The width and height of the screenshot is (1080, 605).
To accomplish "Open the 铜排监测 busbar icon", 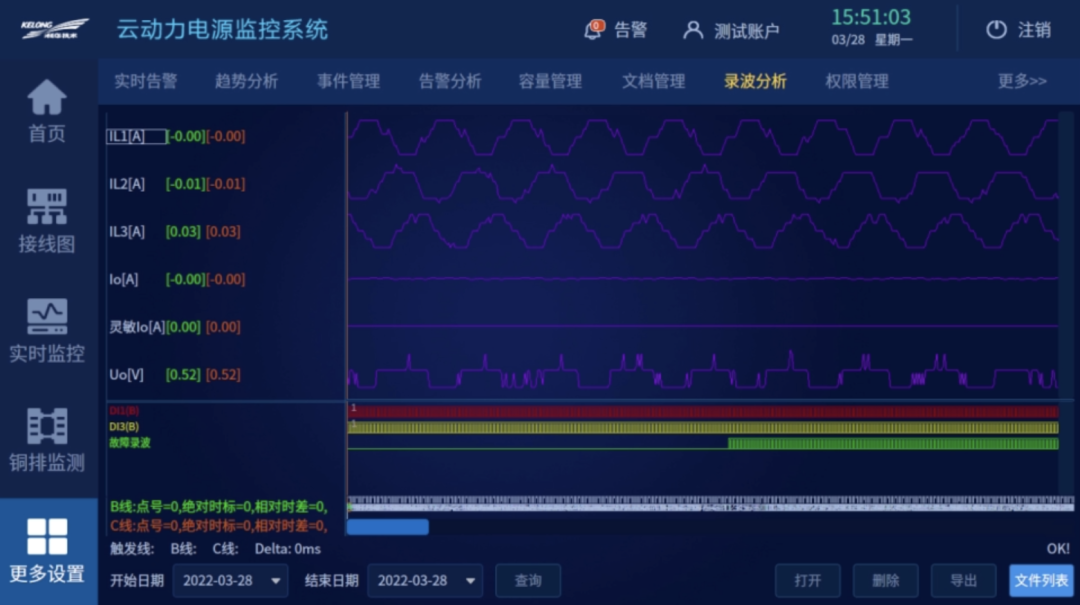I will pyautogui.click(x=47, y=427).
